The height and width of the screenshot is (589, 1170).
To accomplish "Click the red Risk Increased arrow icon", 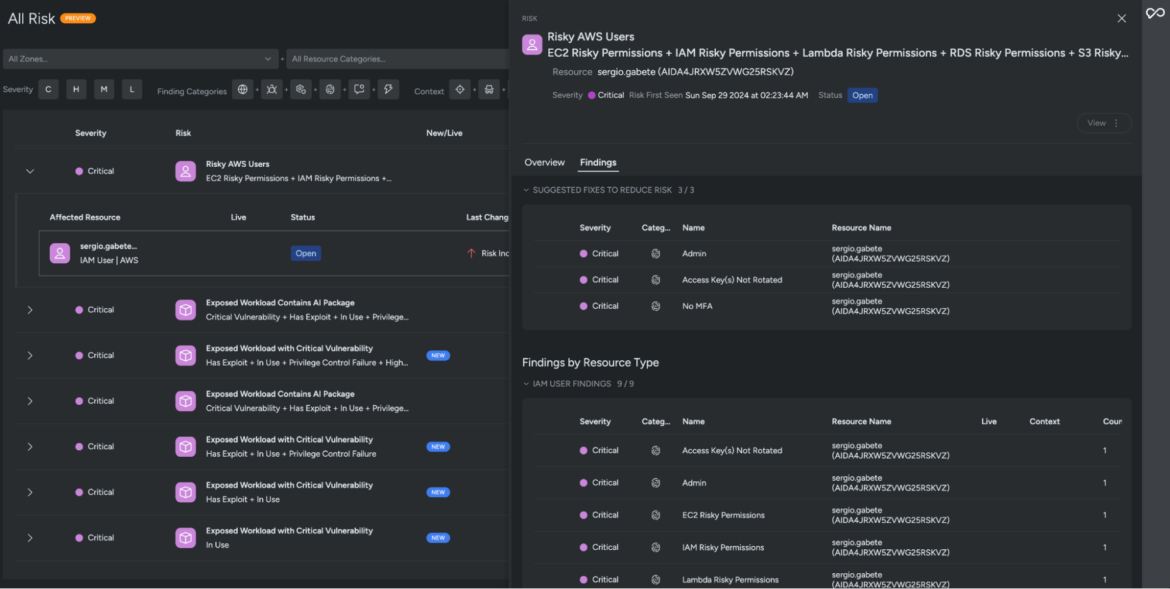I will pos(471,253).
